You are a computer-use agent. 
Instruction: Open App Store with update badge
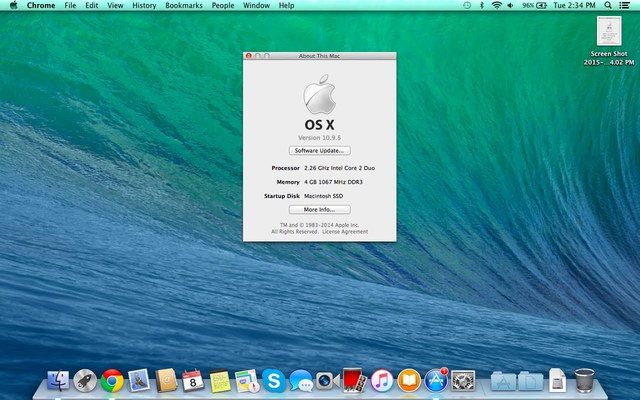point(436,380)
